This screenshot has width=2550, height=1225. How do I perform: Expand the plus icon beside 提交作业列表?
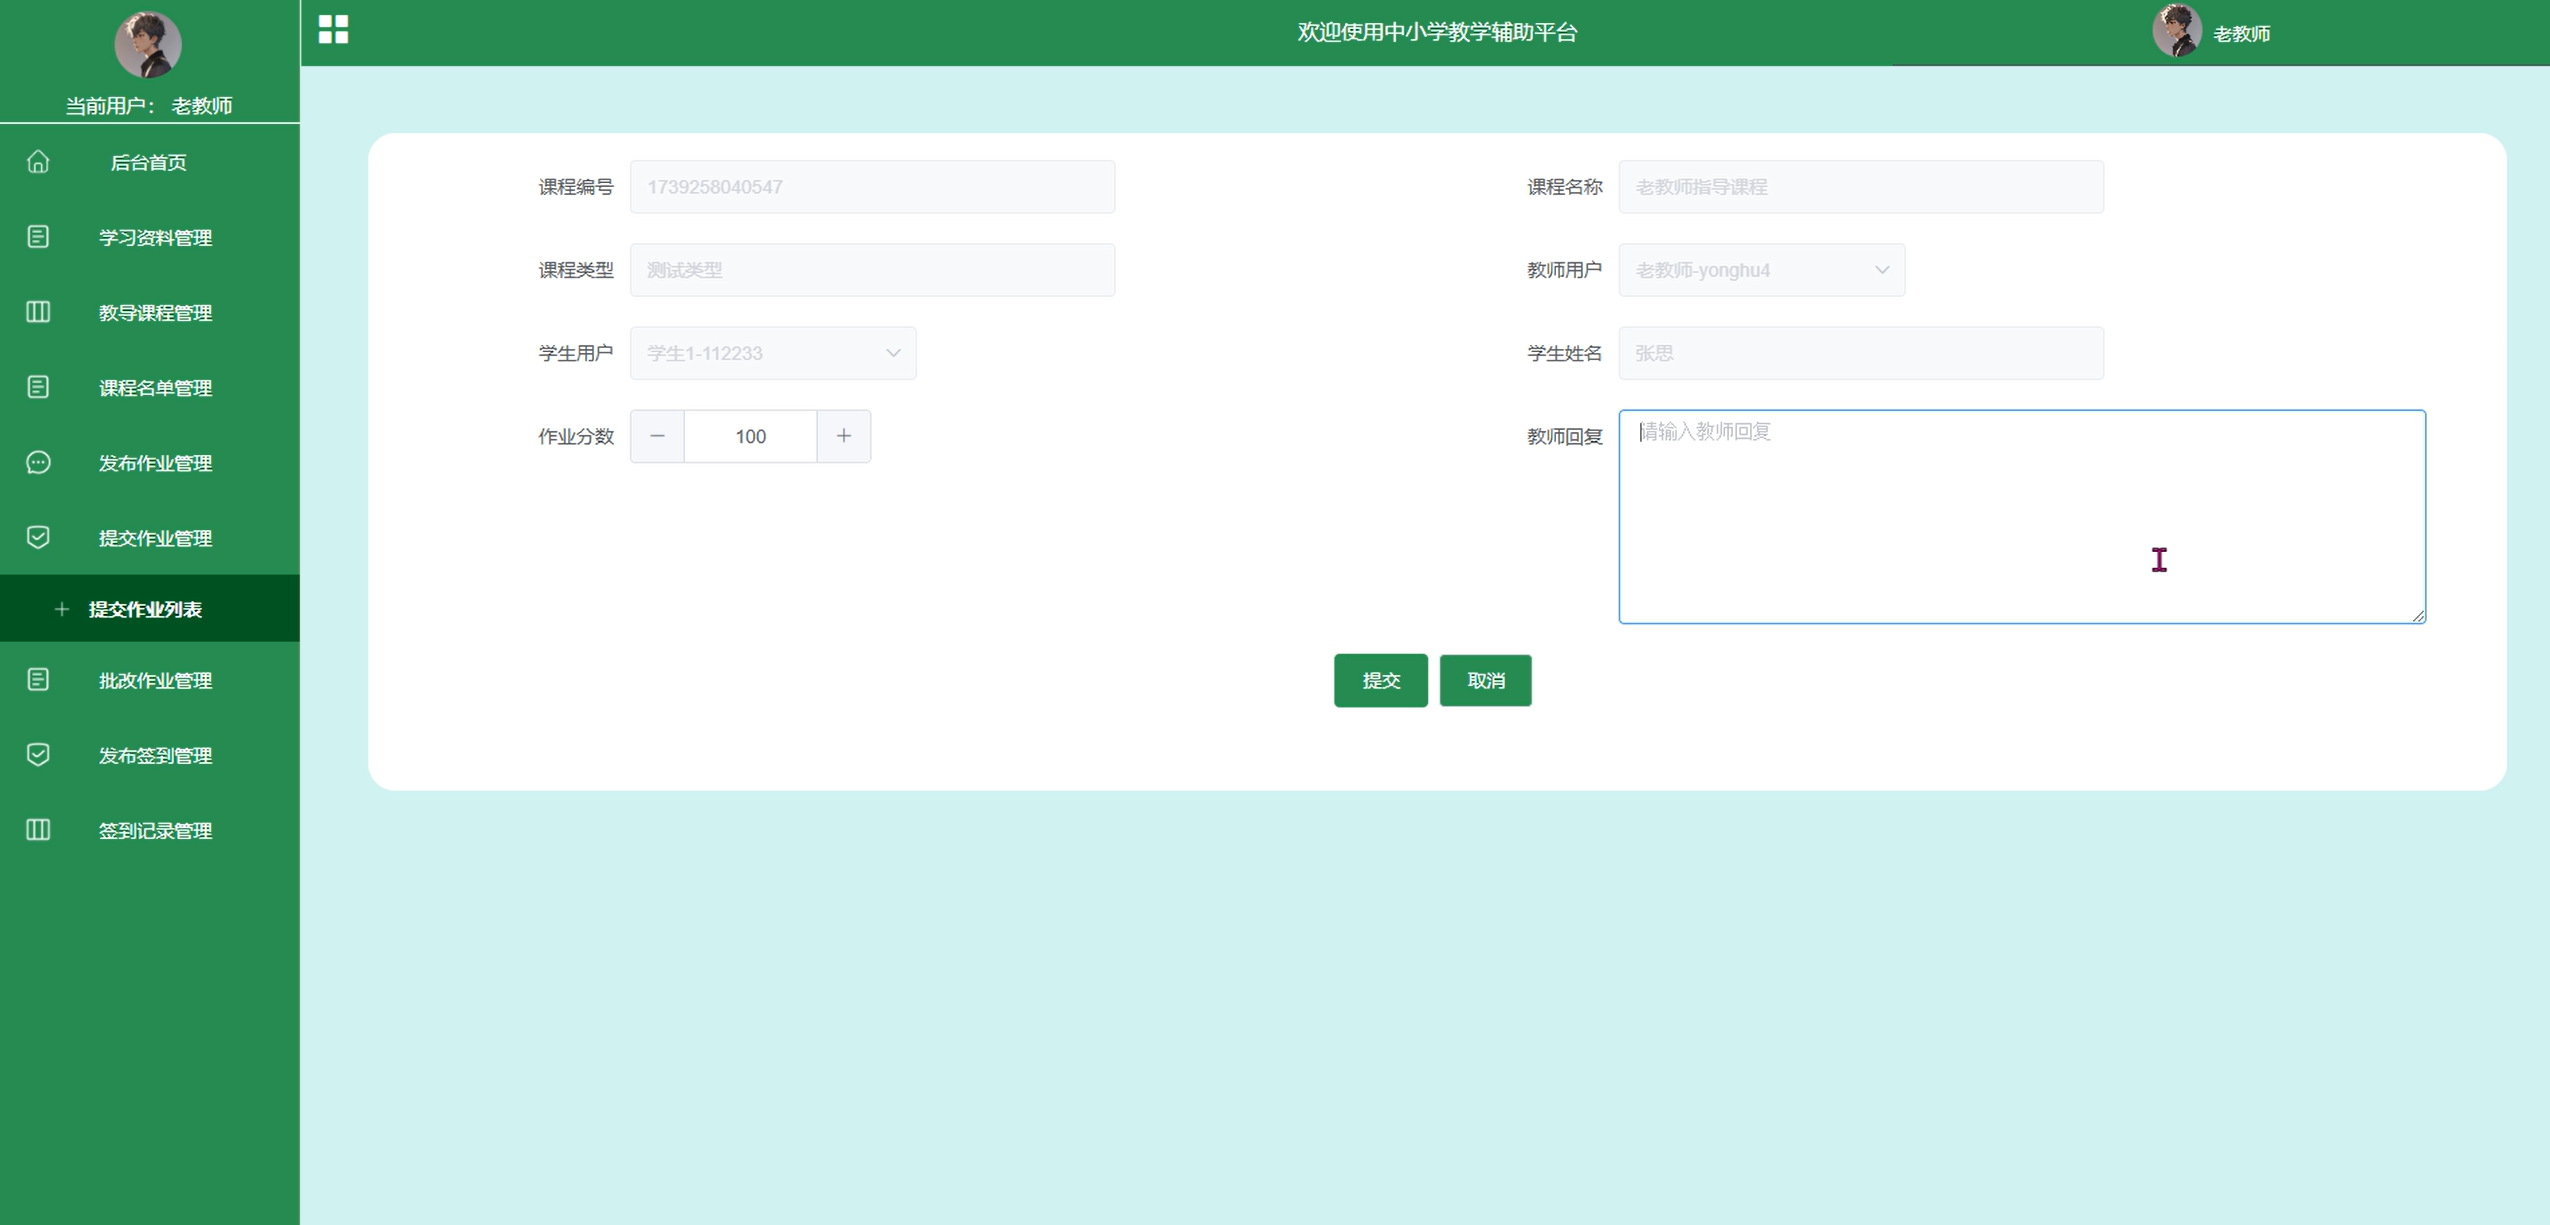pyautogui.click(x=62, y=609)
